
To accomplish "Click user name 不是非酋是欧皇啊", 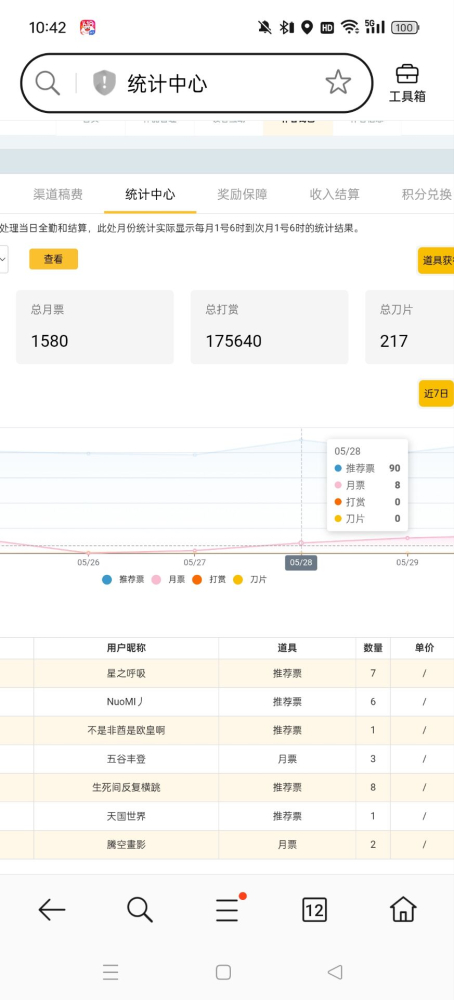I will tap(126, 730).
